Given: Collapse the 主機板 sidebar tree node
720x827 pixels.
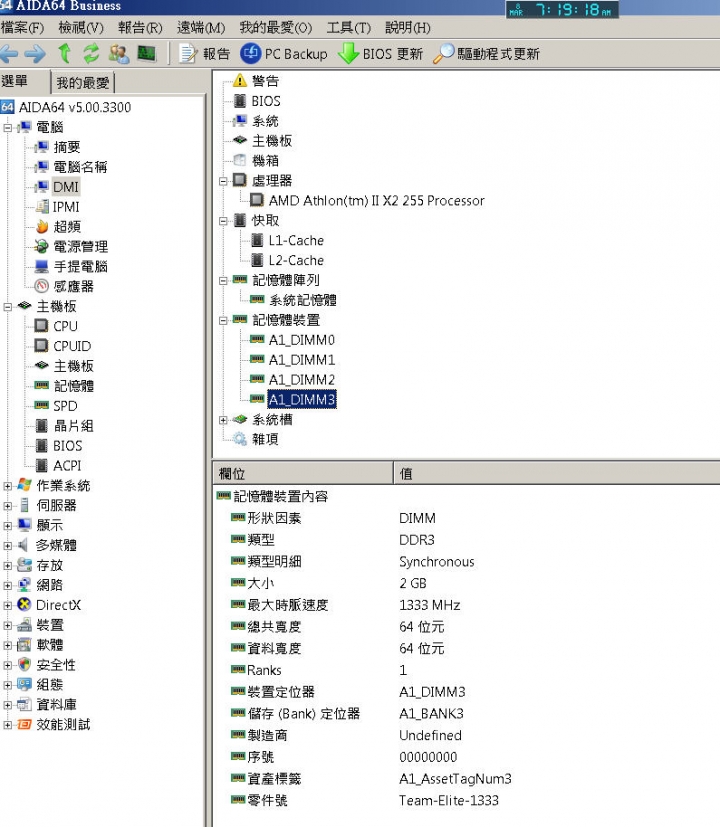Looking at the screenshot, I should (7, 306).
